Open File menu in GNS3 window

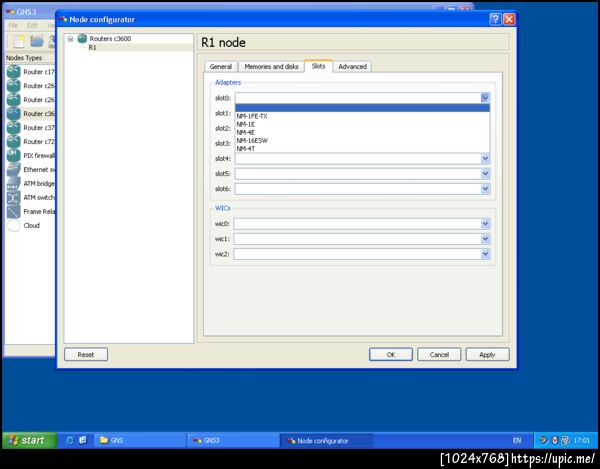[13, 25]
